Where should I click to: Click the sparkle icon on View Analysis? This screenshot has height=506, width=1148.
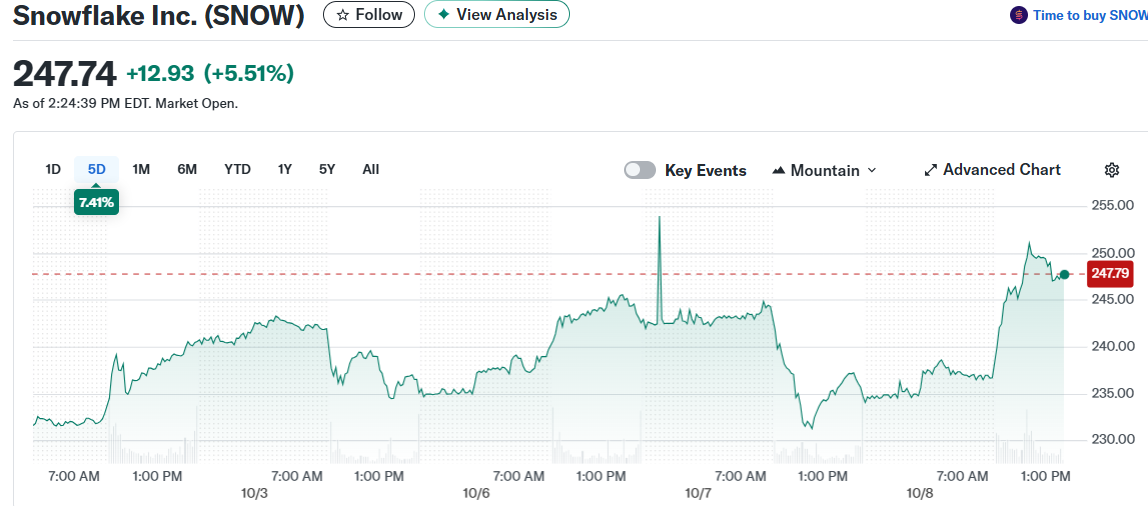(x=443, y=15)
